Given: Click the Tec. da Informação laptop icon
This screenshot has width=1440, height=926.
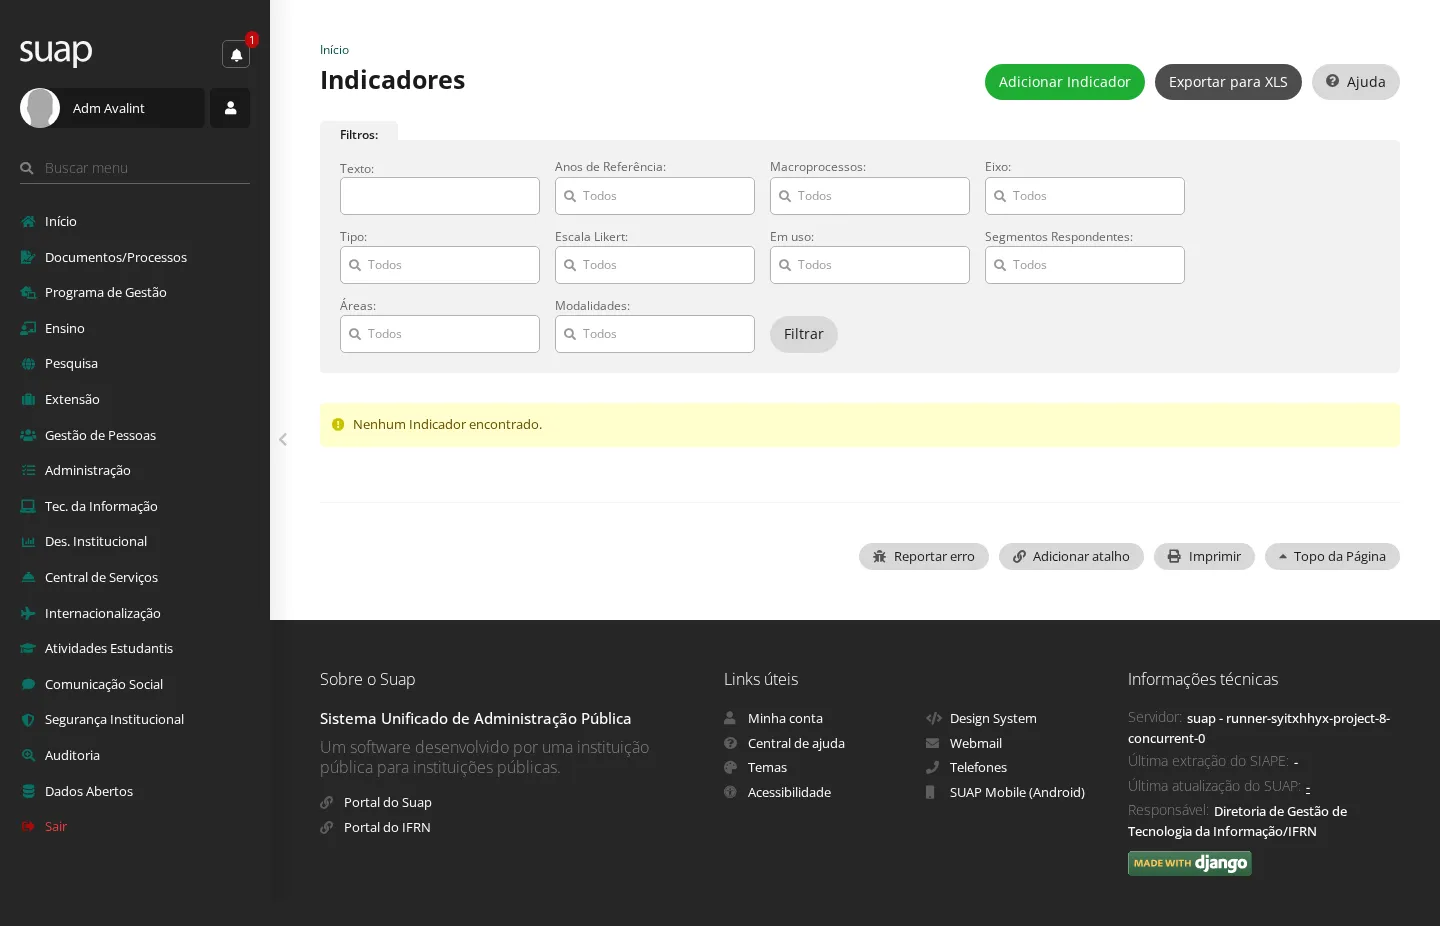Looking at the screenshot, I should 28,506.
